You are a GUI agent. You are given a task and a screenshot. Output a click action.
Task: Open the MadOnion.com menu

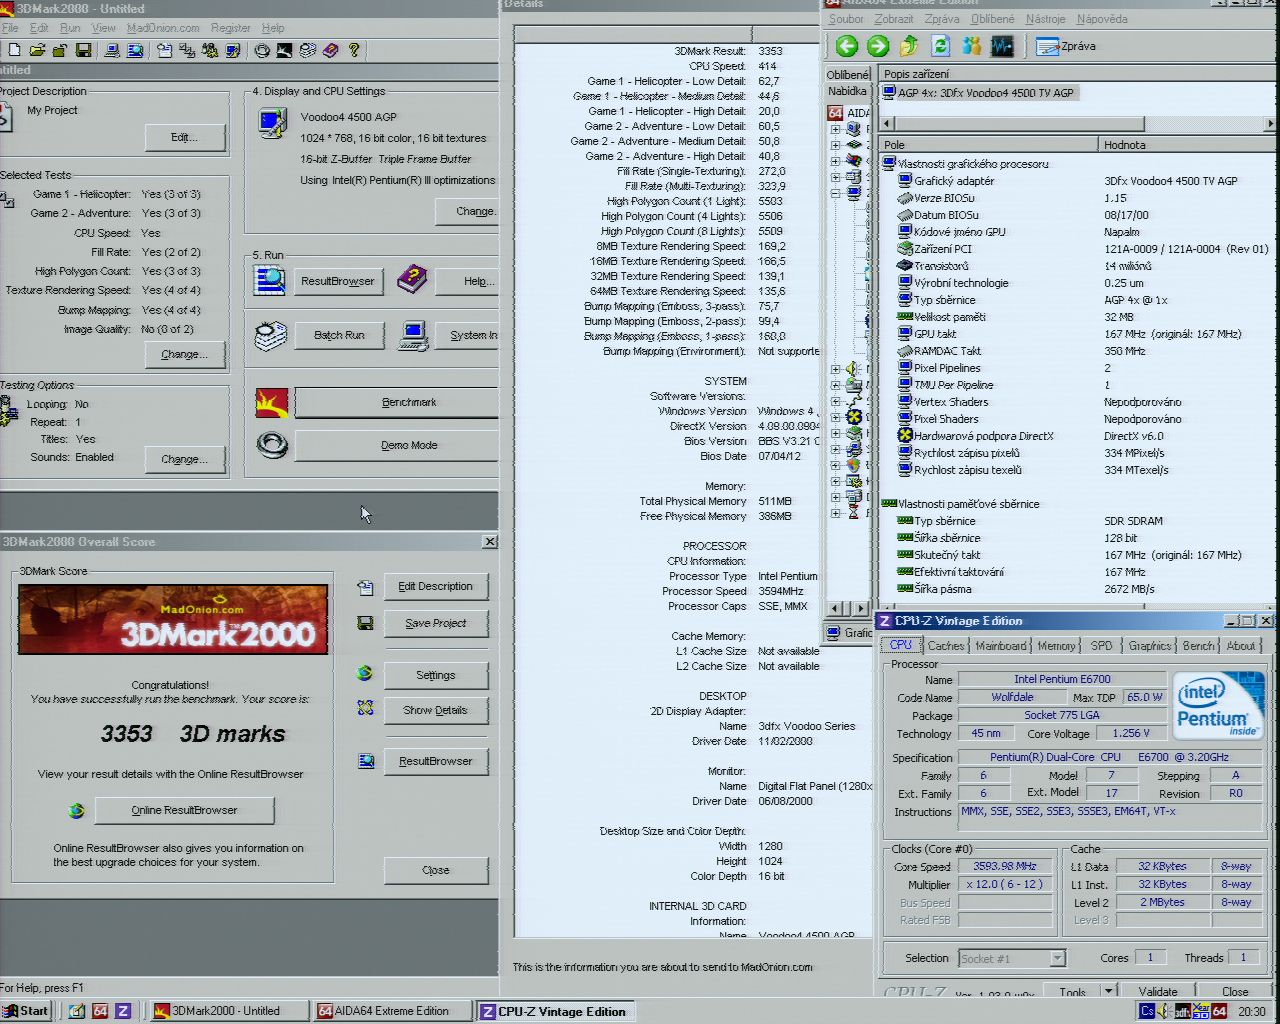(163, 28)
